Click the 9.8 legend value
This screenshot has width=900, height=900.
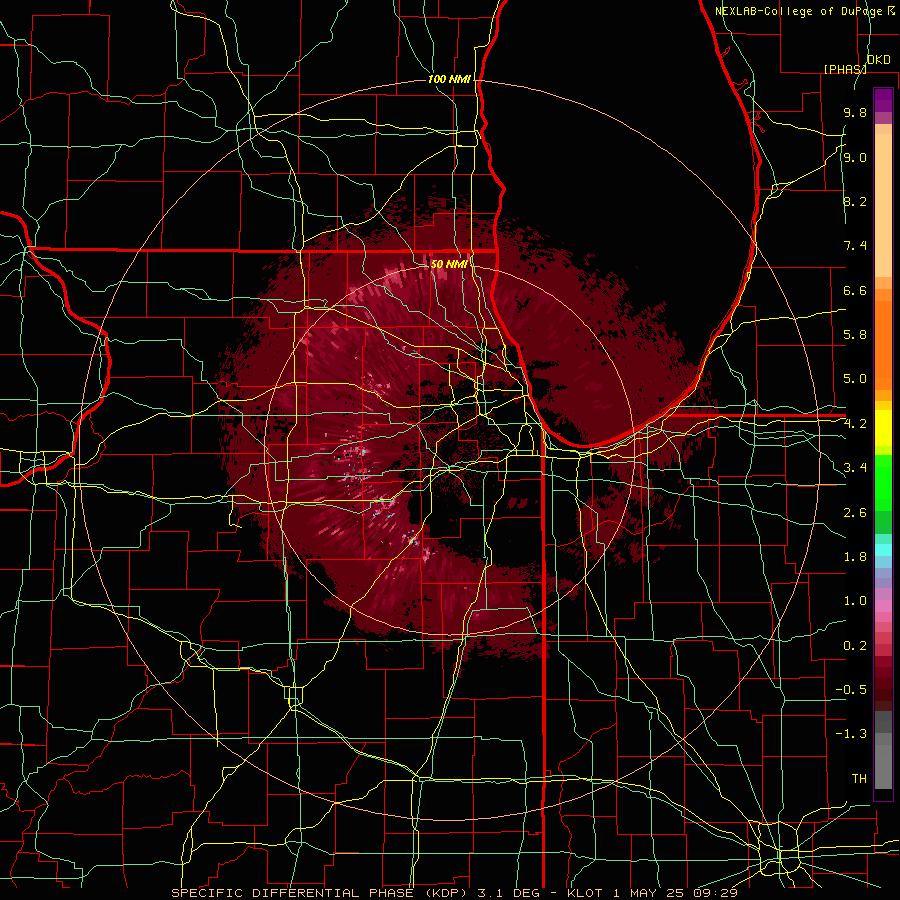[x=855, y=113]
